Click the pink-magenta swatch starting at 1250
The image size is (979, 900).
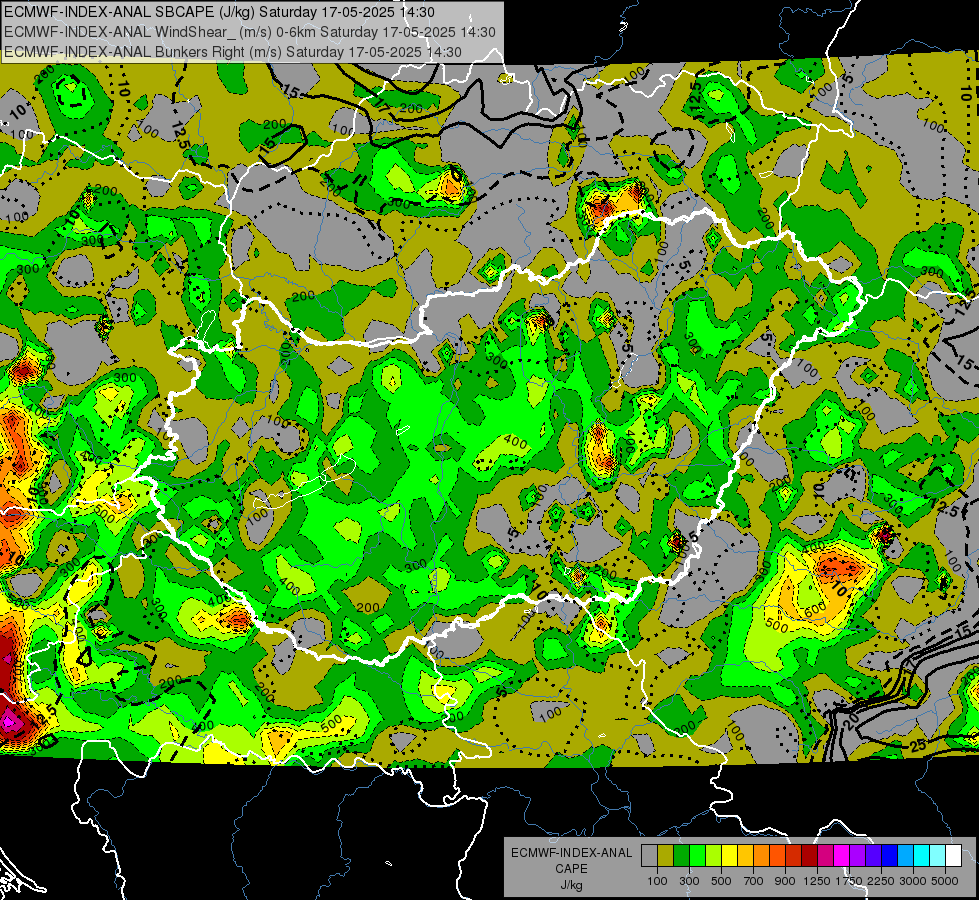(x=826, y=855)
